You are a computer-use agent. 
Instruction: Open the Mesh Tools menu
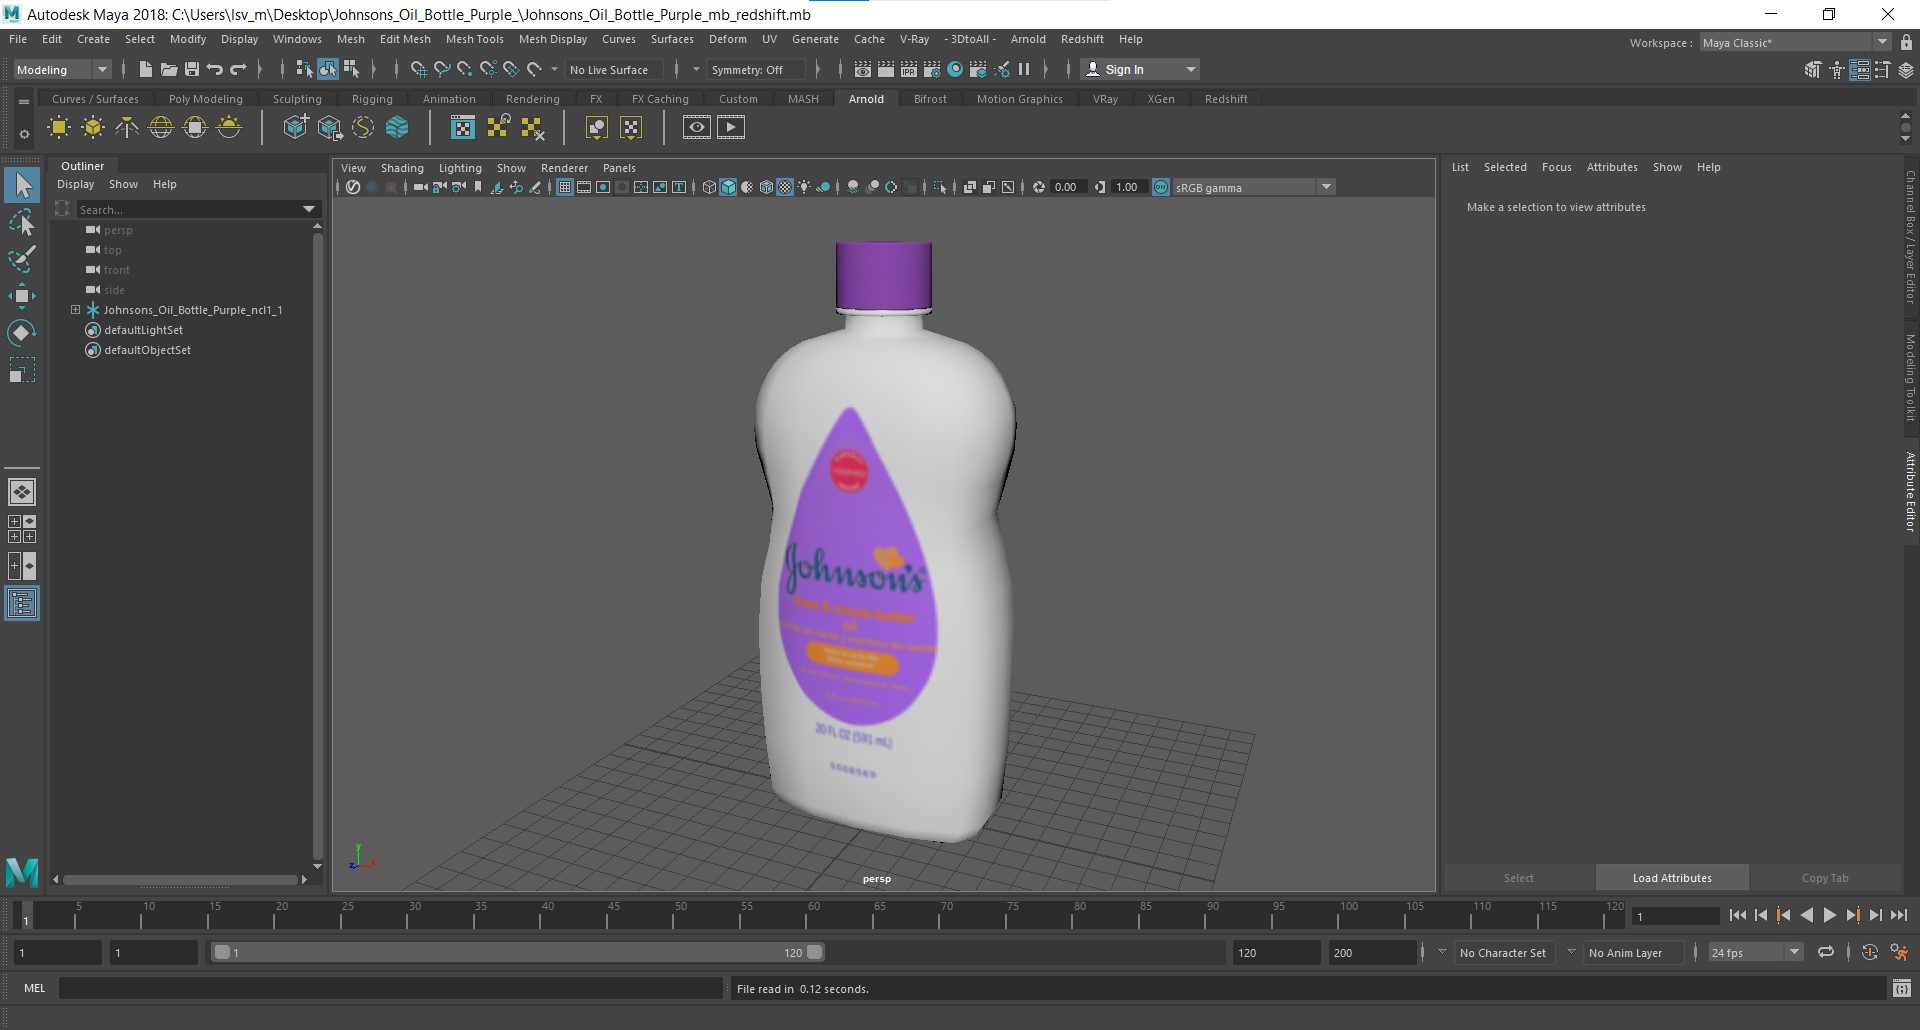(474, 39)
